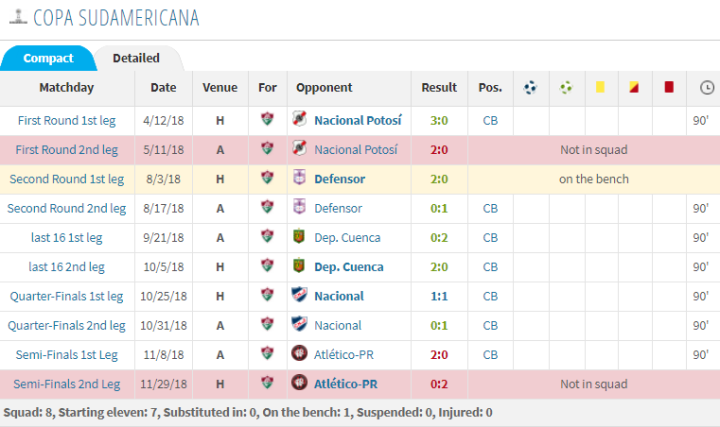
Task: Click the Dep. Cuenca crest, 9/21/18 row
Action: 299,238
